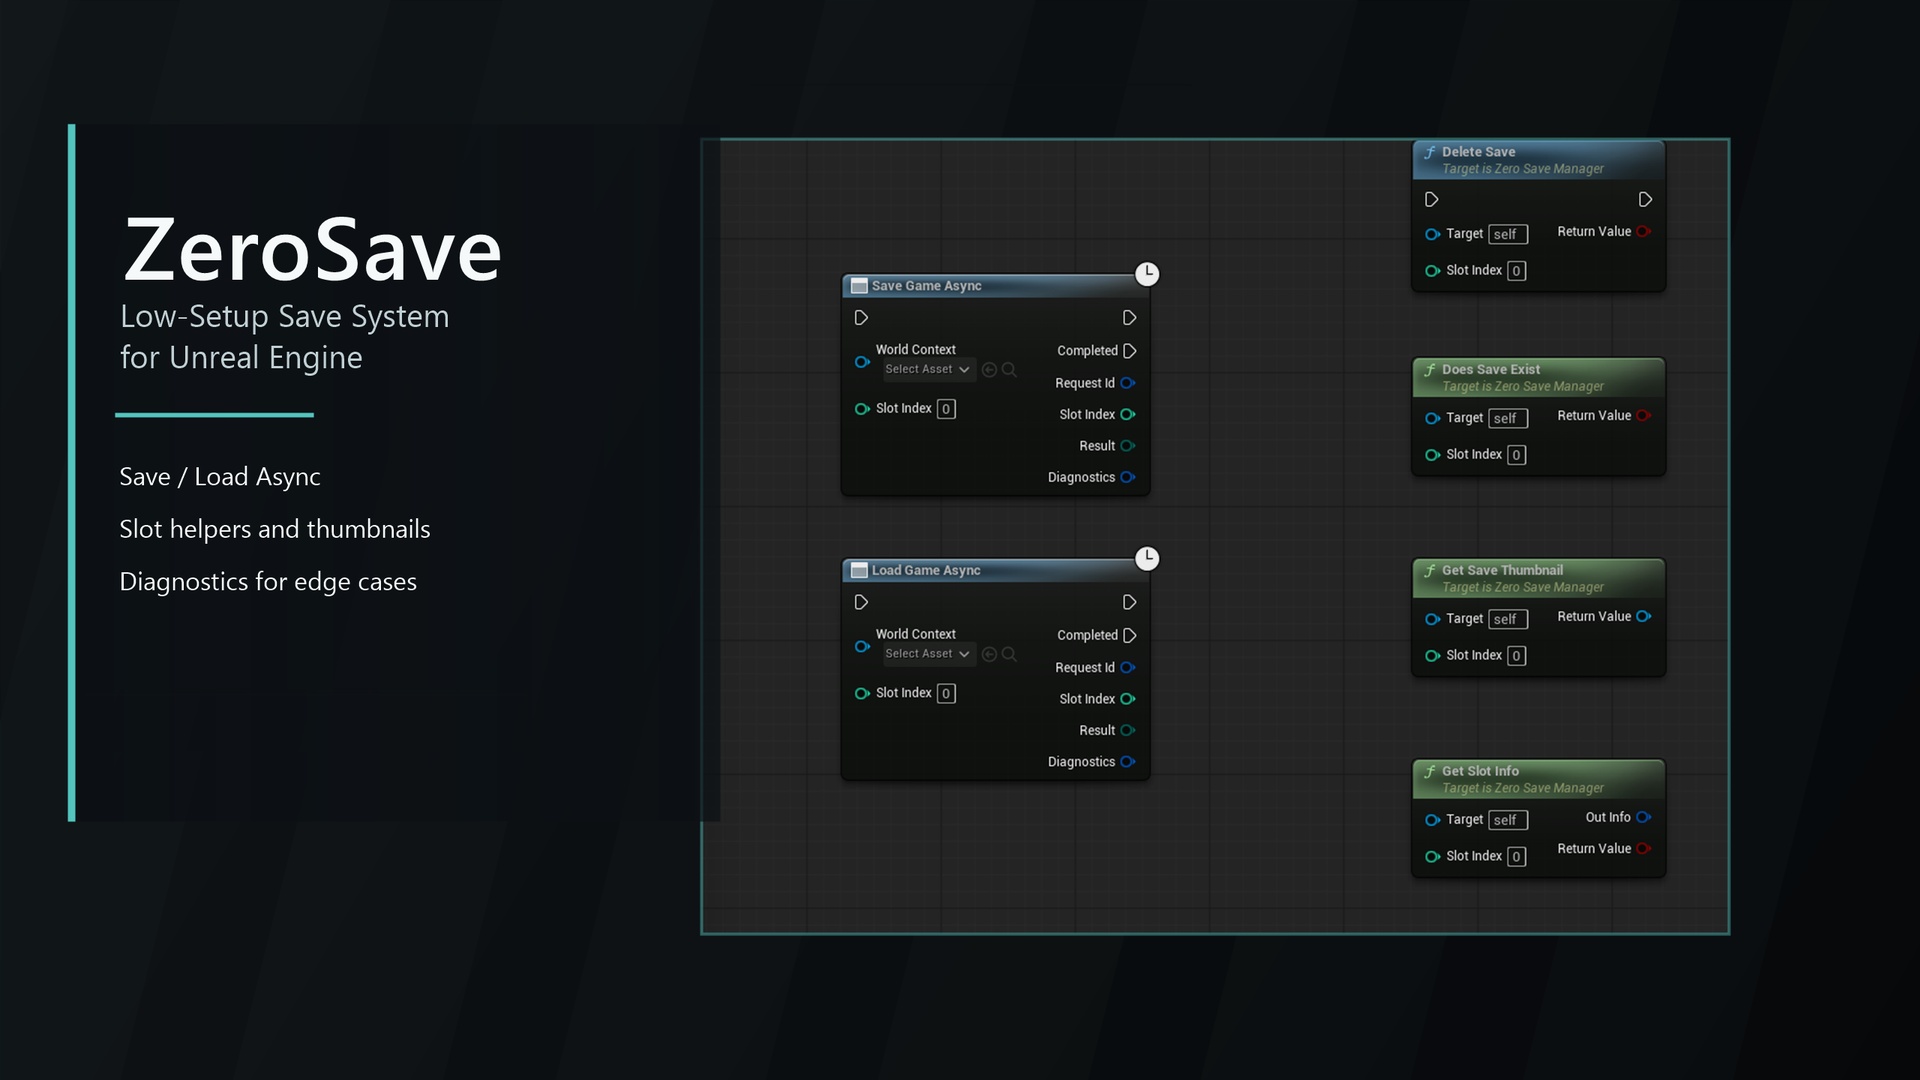Click the Save Game Async Result pin
Viewport: 1920px width, 1080px height.
click(x=1128, y=446)
